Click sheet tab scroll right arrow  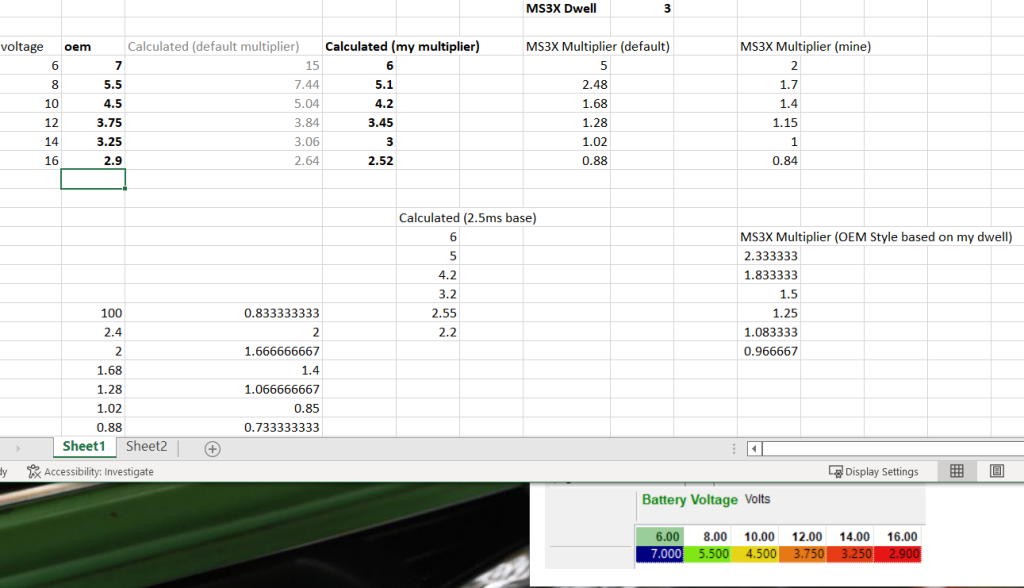(x=18, y=449)
